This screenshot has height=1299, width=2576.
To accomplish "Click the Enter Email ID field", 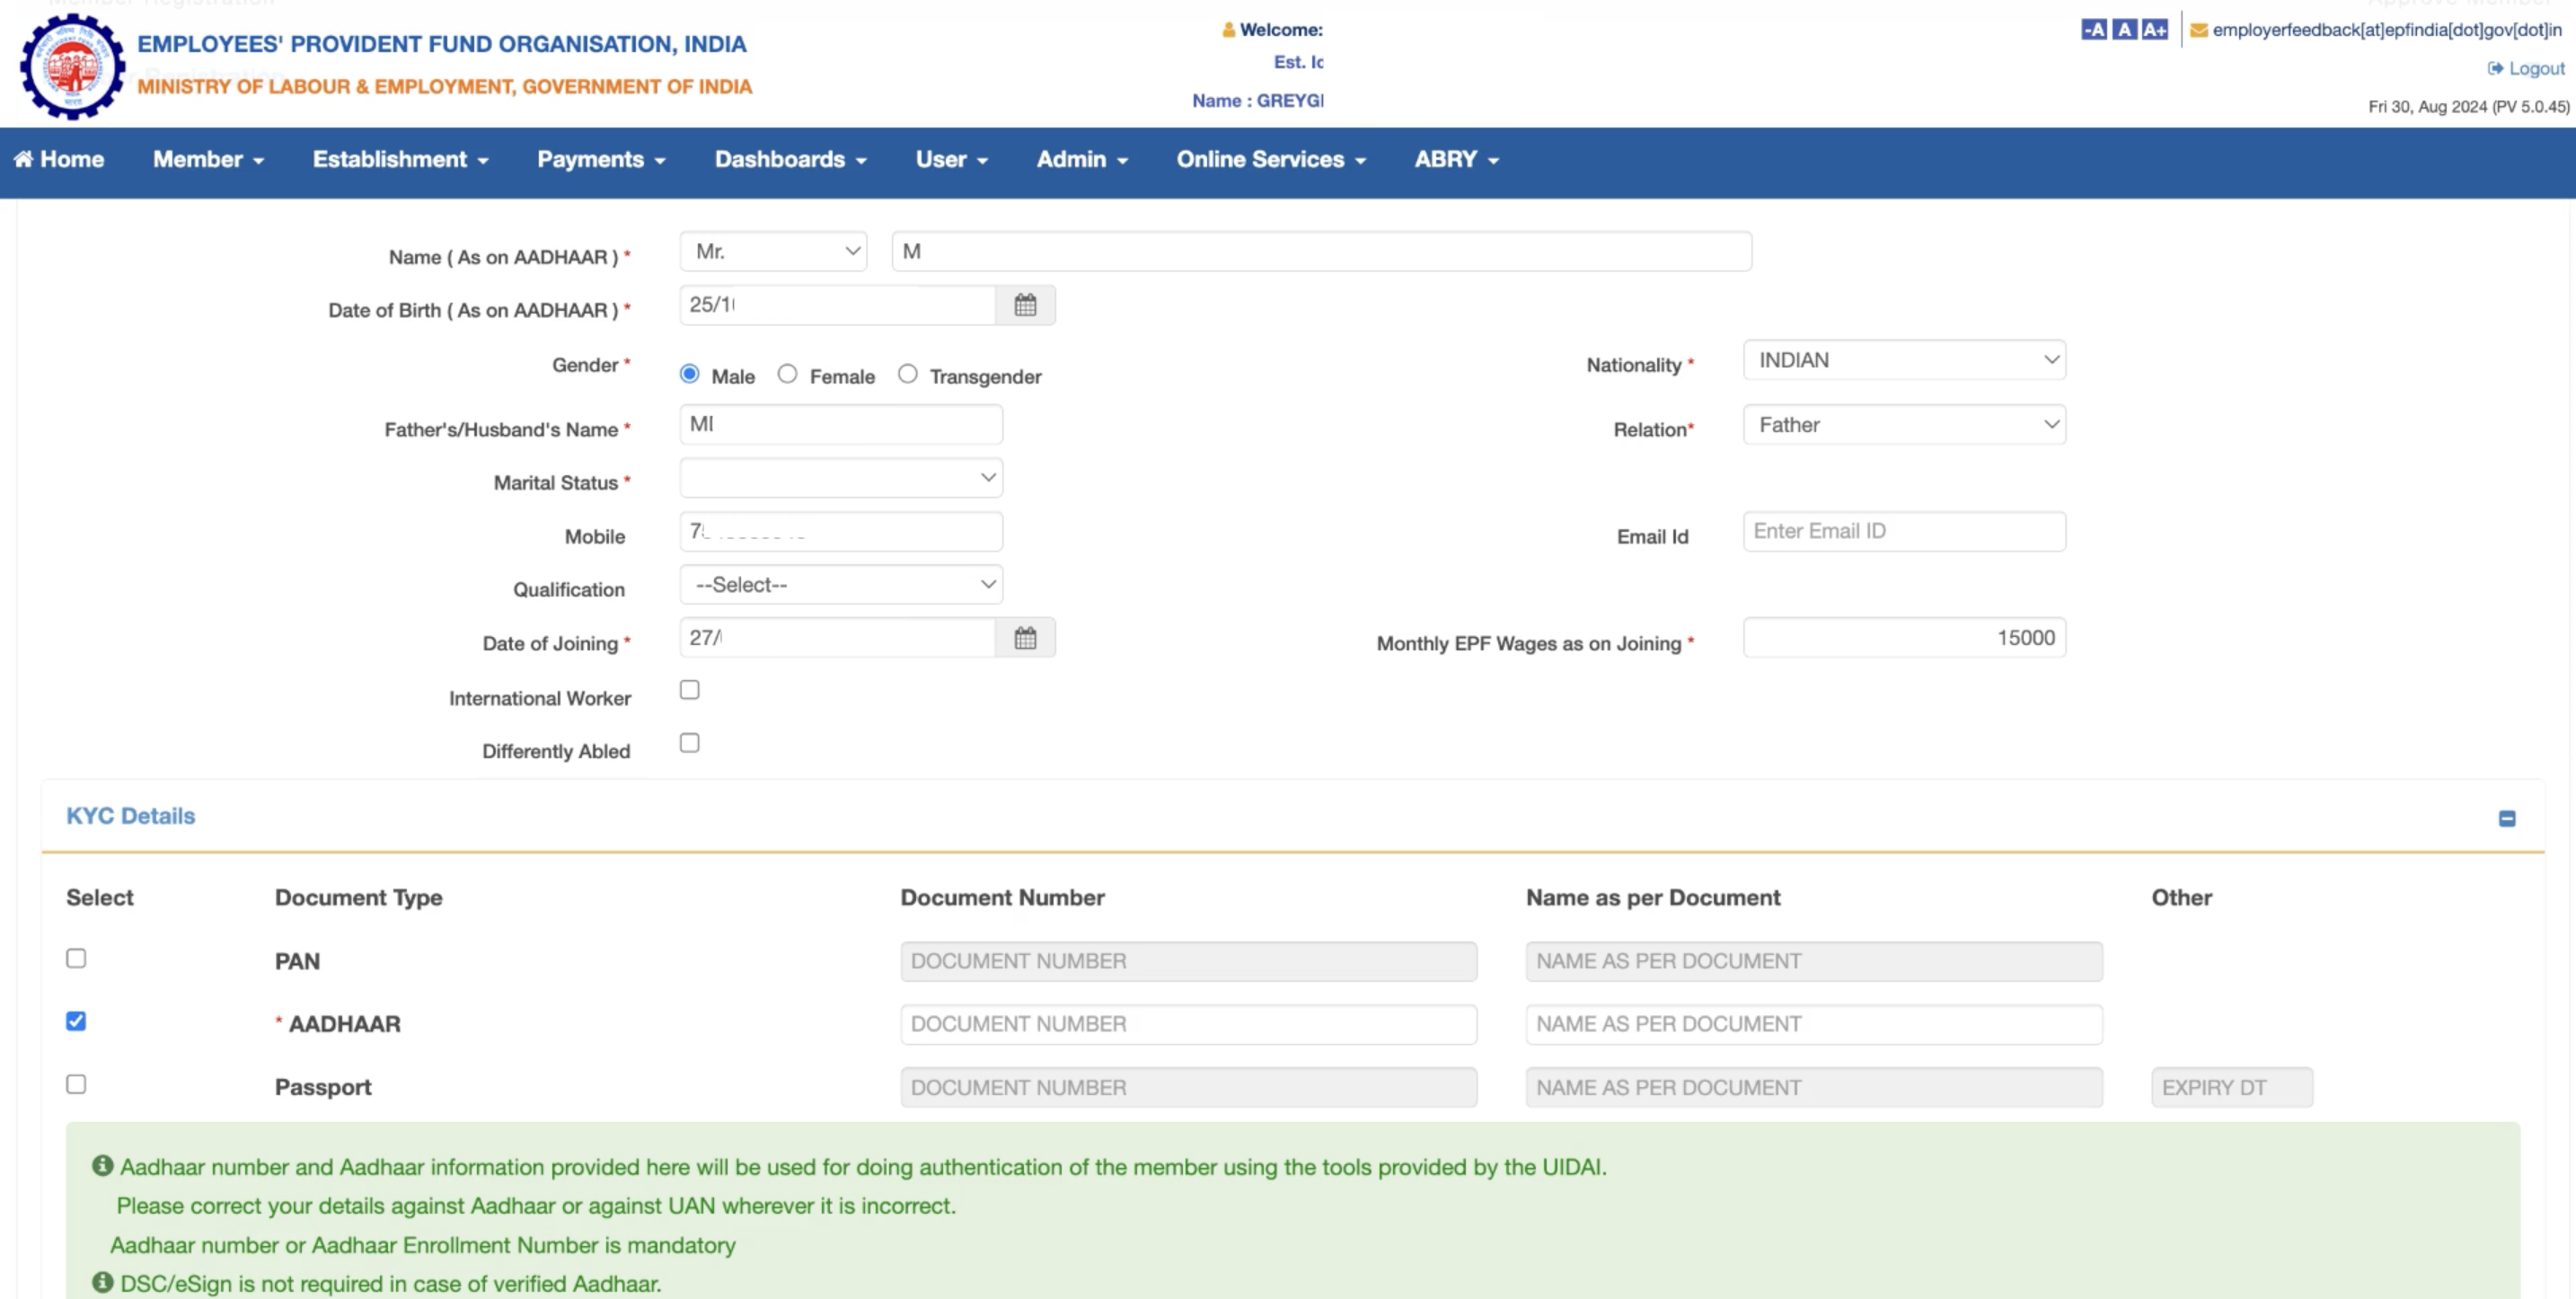I will click(1904, 532).
